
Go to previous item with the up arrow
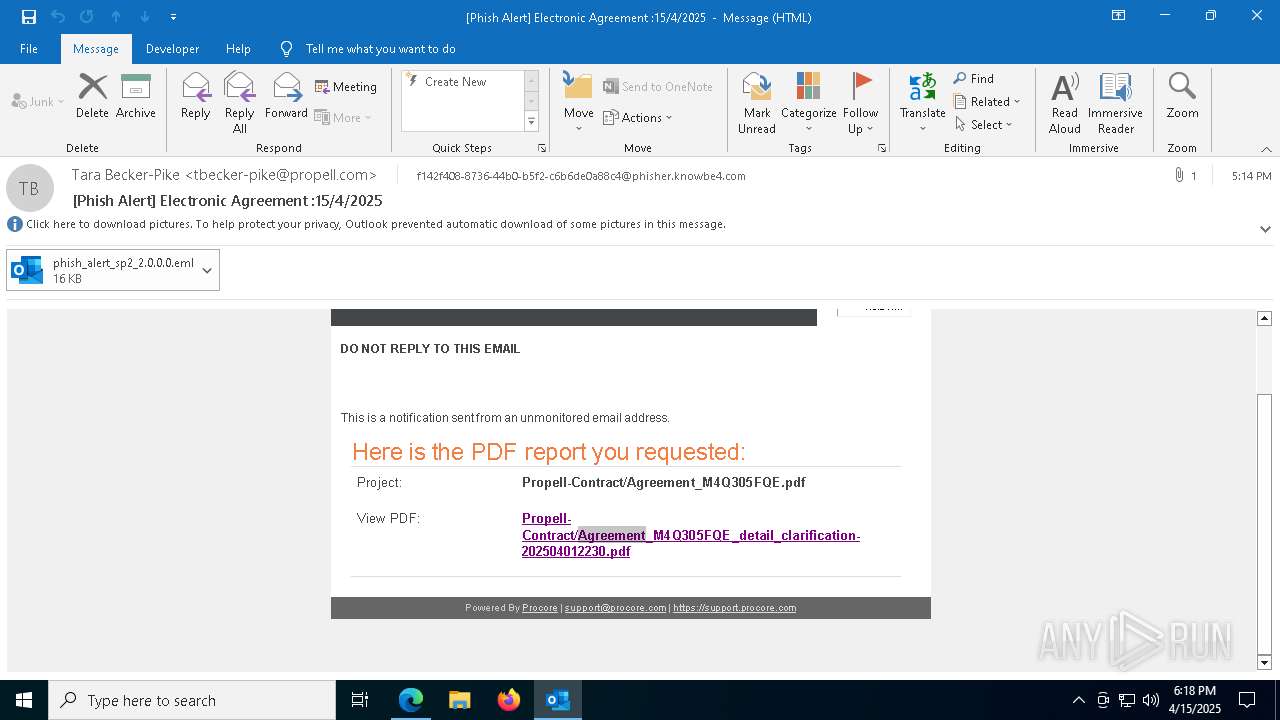point(116,17)
